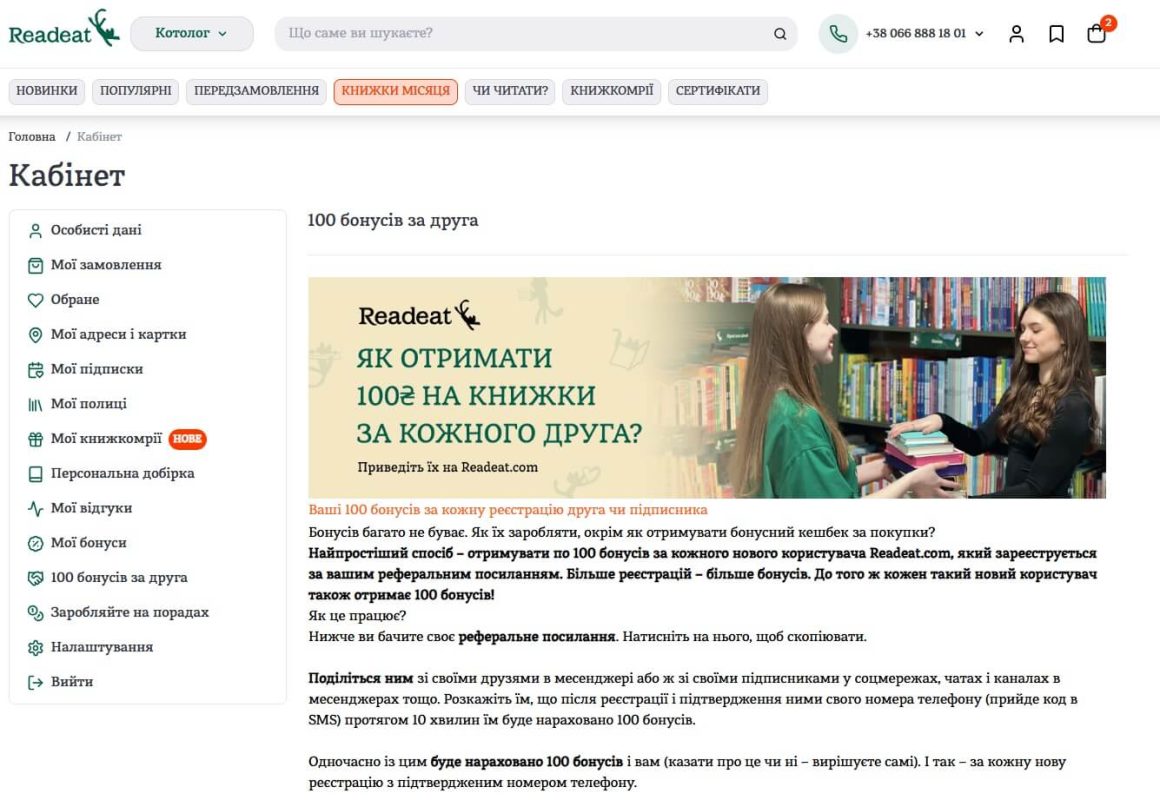The height and width of the screenshot is (807, 1160).
Task: Click coins icon beside Заробляйте на порадах
Action: click(35, 613)
